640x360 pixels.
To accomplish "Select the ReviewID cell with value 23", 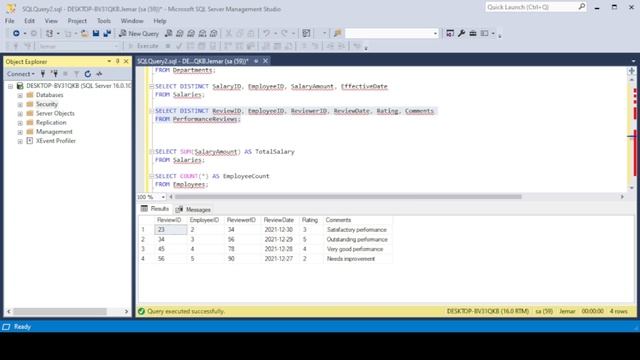I will click(171, 230).
